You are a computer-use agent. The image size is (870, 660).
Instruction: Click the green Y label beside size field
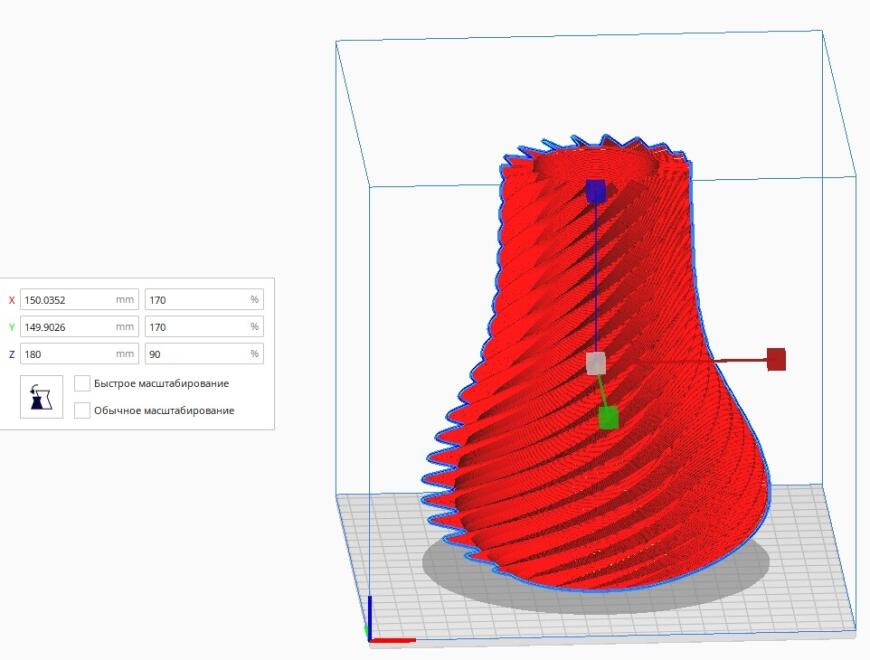pos(12,327)
